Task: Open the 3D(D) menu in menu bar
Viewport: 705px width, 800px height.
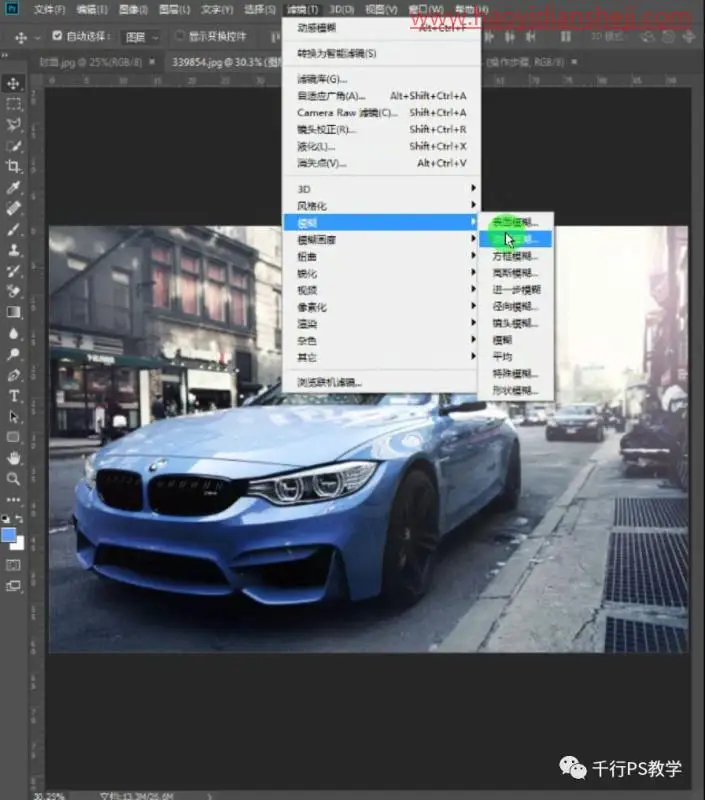Action: tap(341, 9)
